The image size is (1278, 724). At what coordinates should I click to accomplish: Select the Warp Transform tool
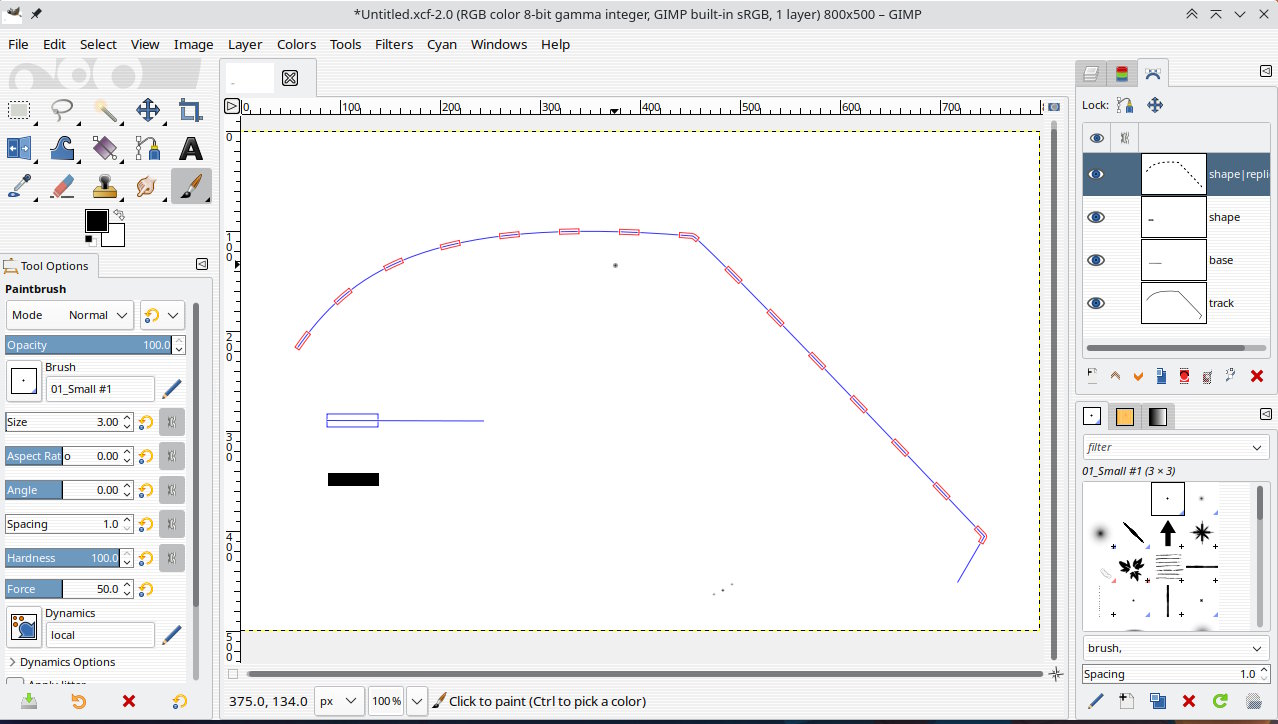click(x=62, y=149)
